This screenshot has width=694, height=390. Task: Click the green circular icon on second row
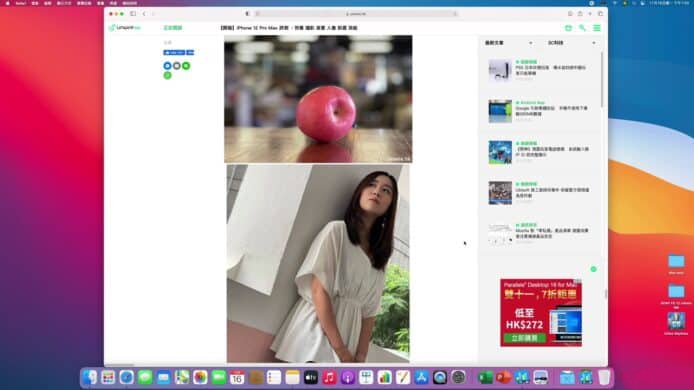[167, 76]
